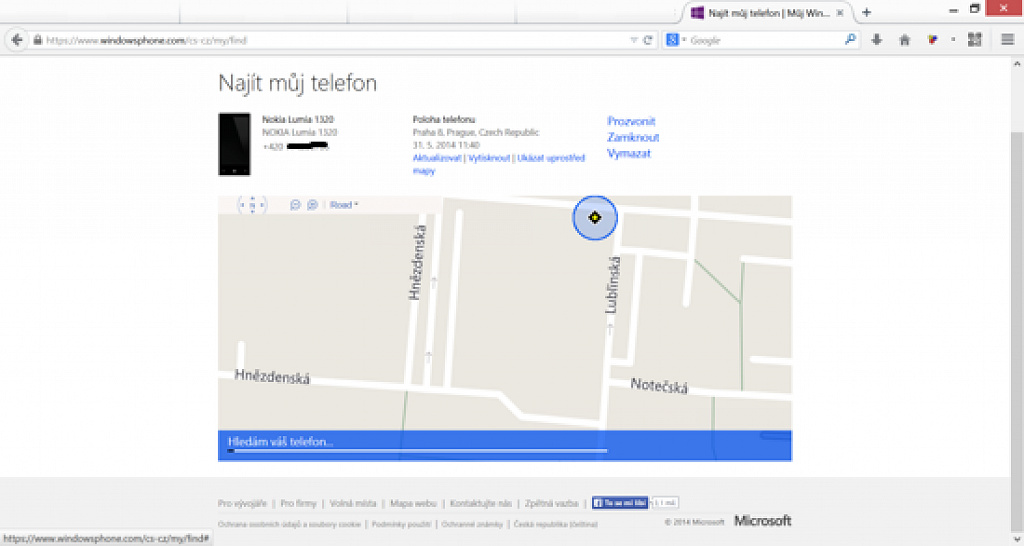Viewport: 1024px width, 546px height.
Task: Click Aktualizovat to refresh location
Action: (437, 158)
